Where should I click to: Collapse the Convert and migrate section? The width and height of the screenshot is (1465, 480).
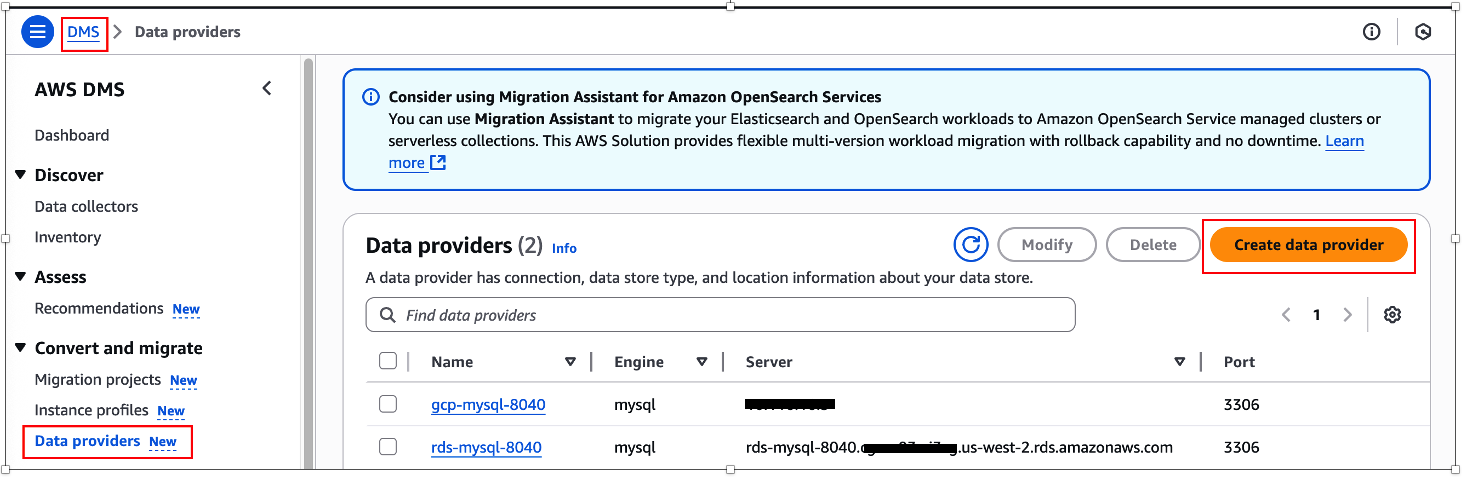[x=20, y=348]
